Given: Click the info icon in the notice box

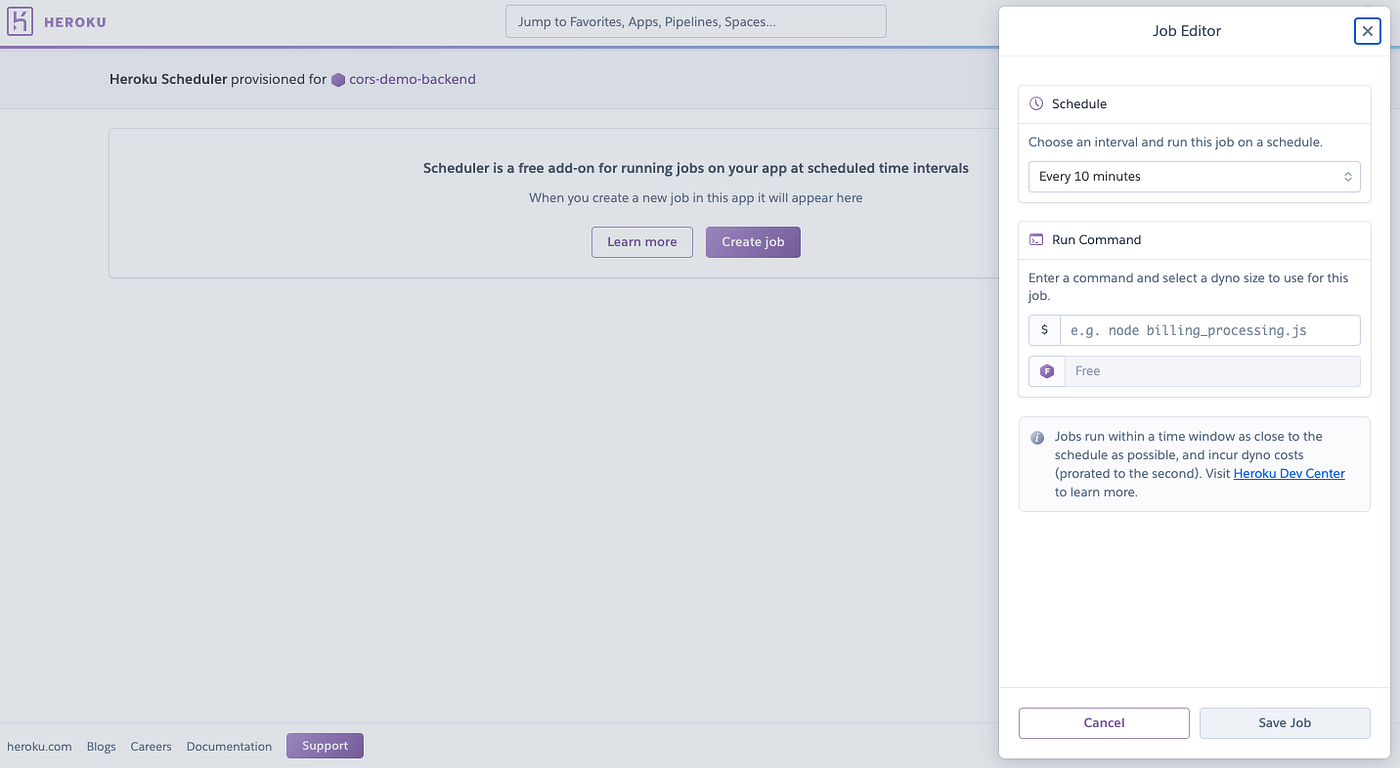Looking at the screenshot, I should click(1037, 437).
